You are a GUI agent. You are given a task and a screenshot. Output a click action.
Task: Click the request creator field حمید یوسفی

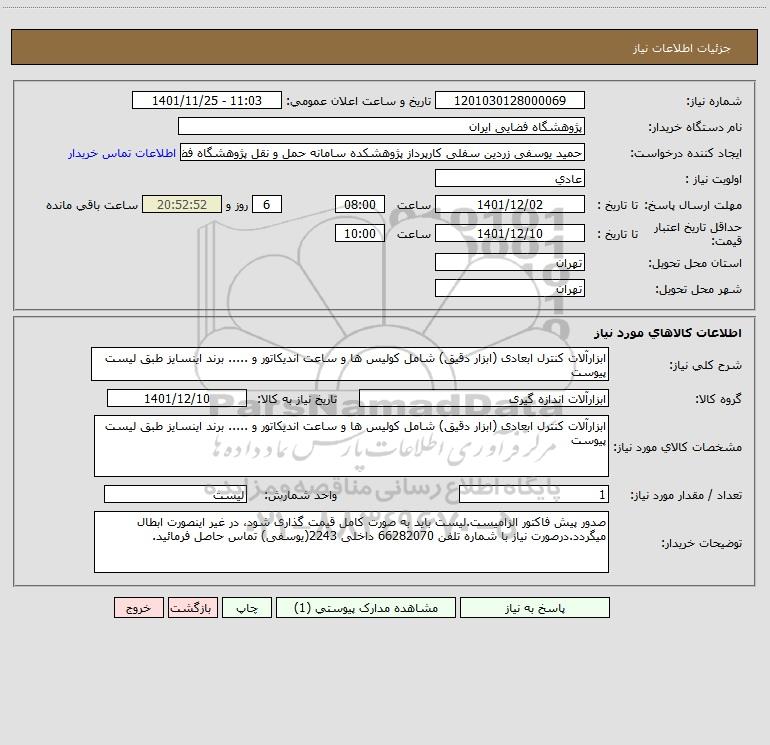pos(382,153)
